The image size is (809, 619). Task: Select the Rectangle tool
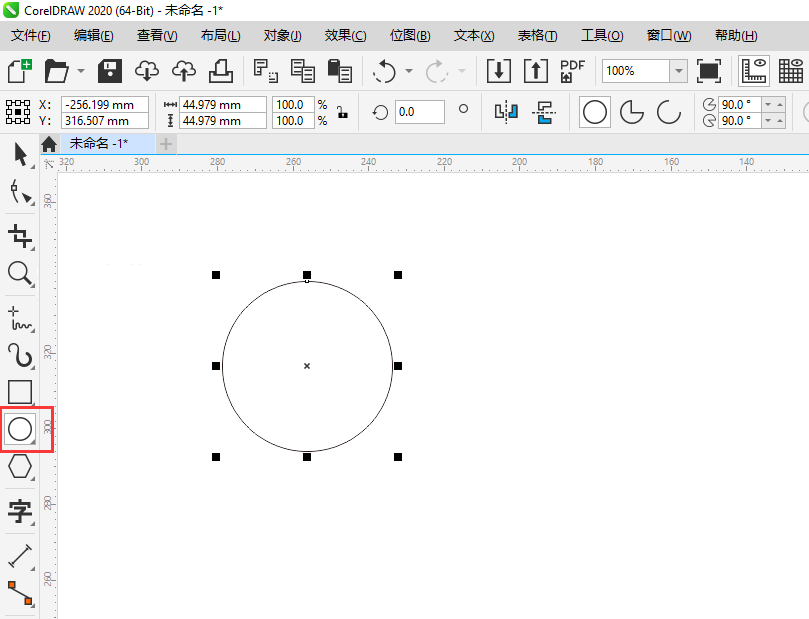[20, 391]
